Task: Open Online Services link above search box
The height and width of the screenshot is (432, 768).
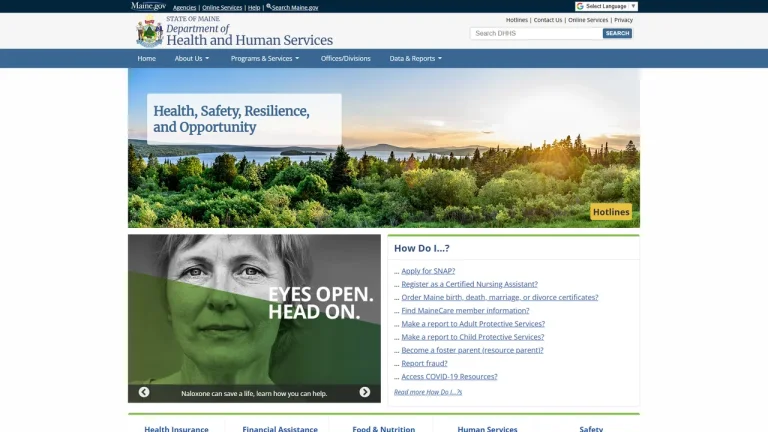Action: pos(588,20)
